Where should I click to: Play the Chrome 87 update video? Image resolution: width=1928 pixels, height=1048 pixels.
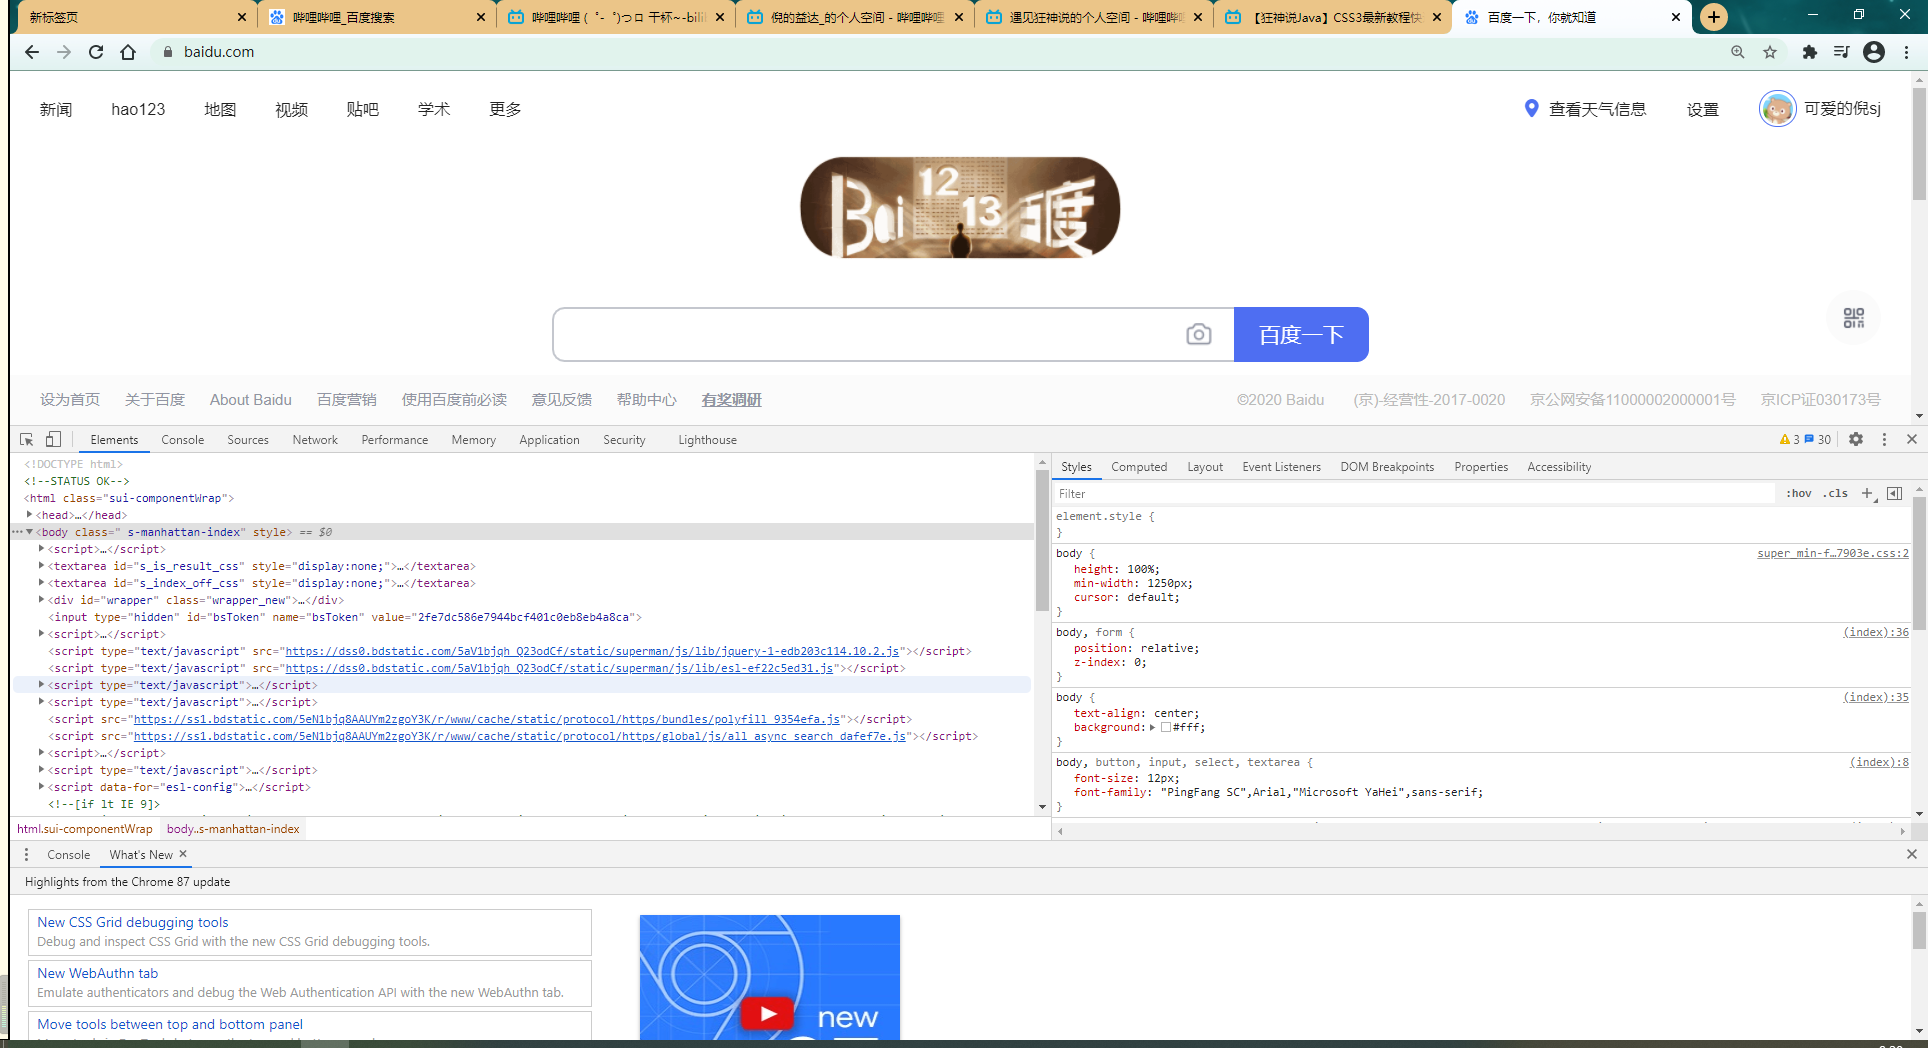point(767,1014)
